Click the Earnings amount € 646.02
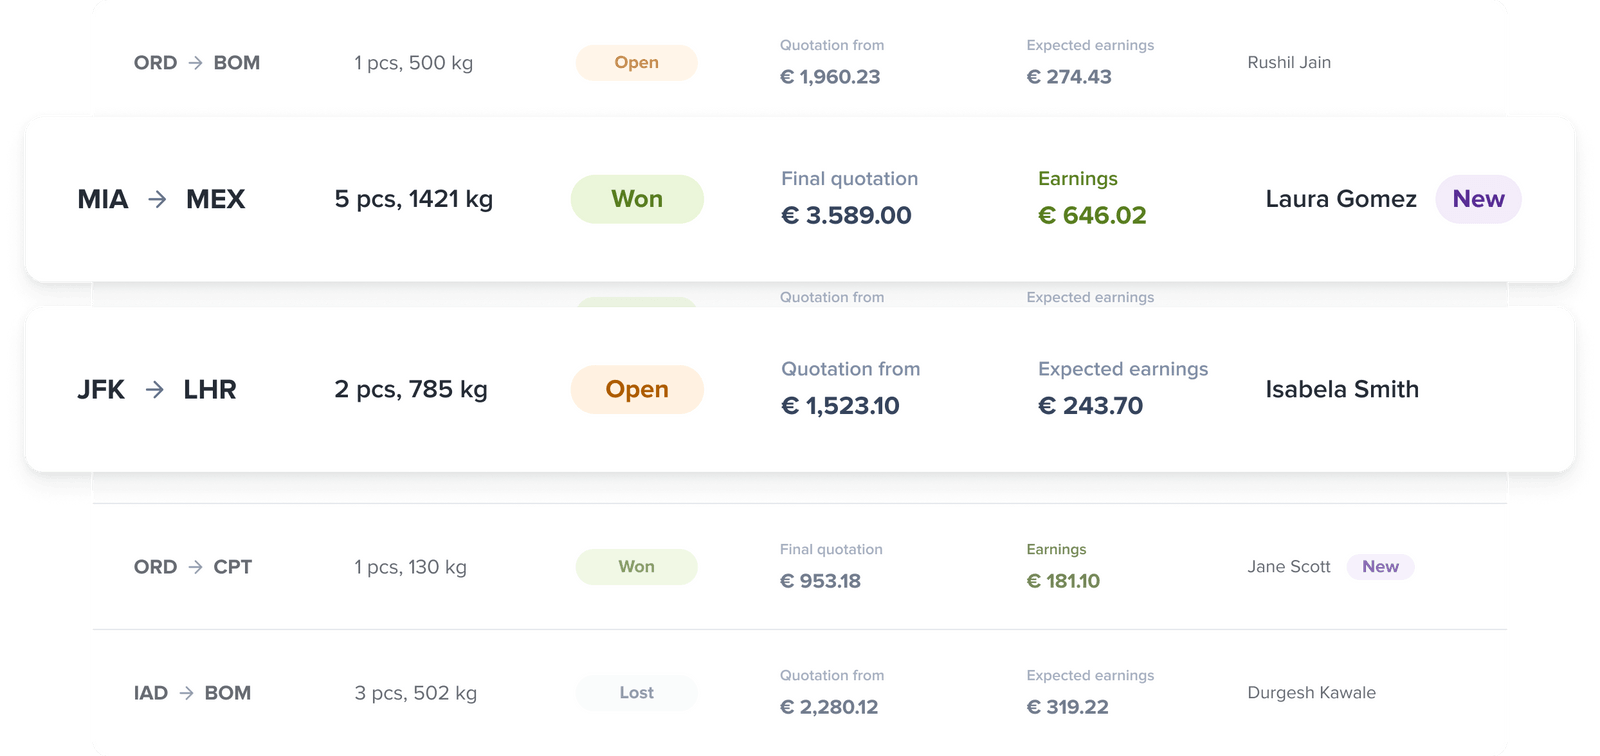 tap(1092, 215)
